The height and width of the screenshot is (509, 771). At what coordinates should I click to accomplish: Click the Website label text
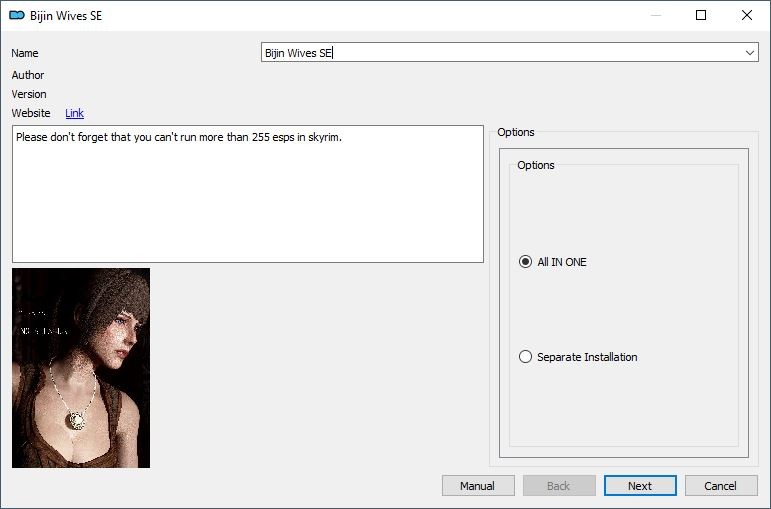point(31,113)
